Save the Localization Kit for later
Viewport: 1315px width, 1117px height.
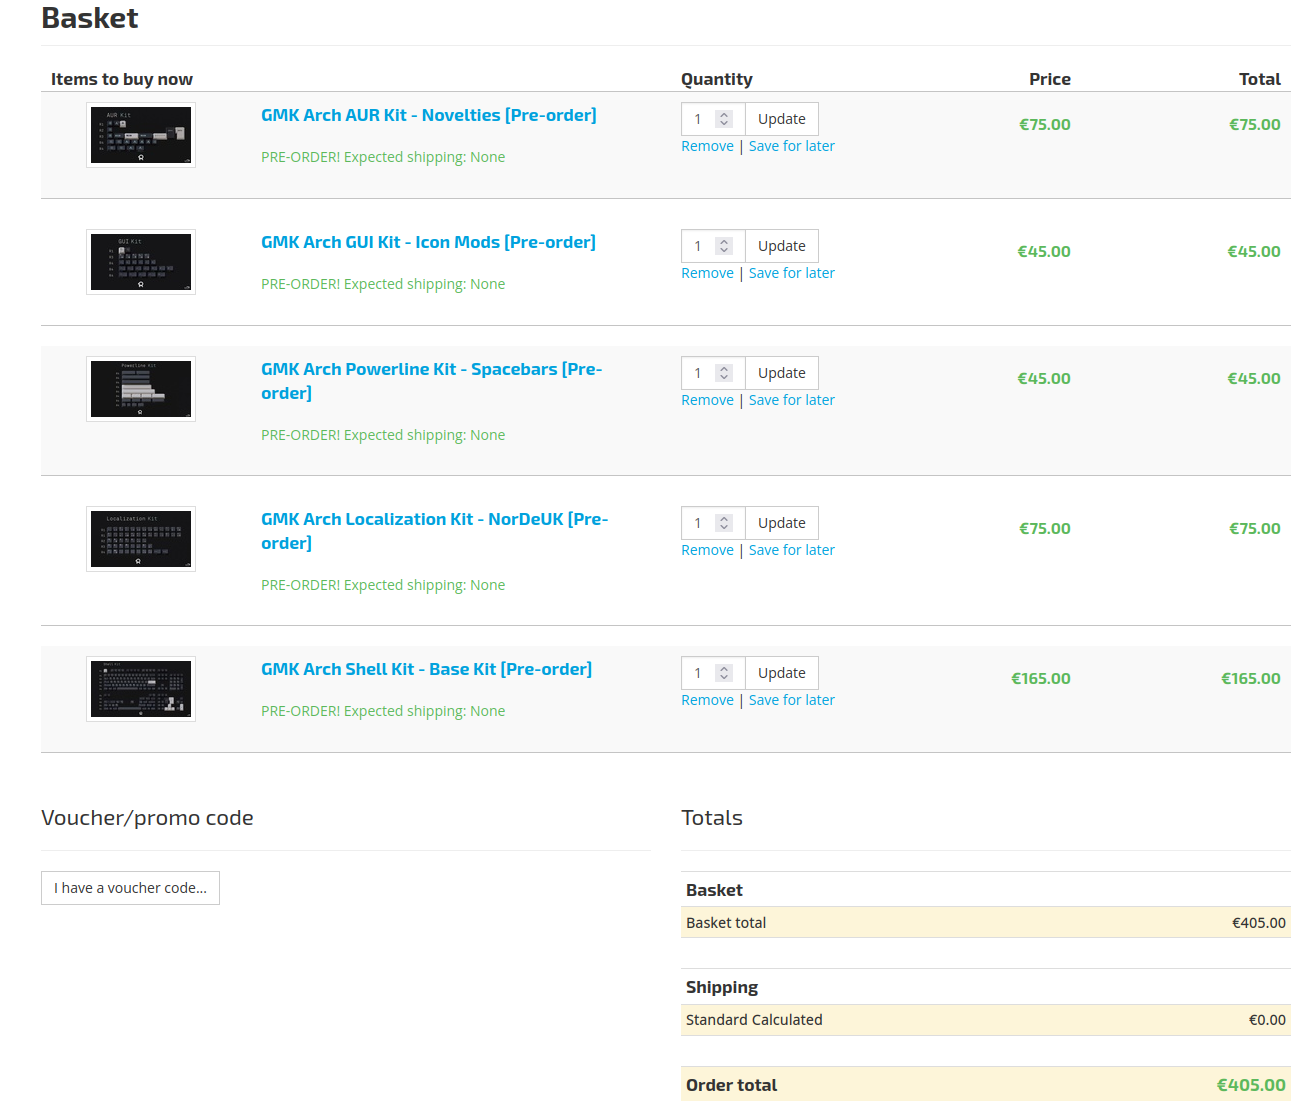point(792,550)
